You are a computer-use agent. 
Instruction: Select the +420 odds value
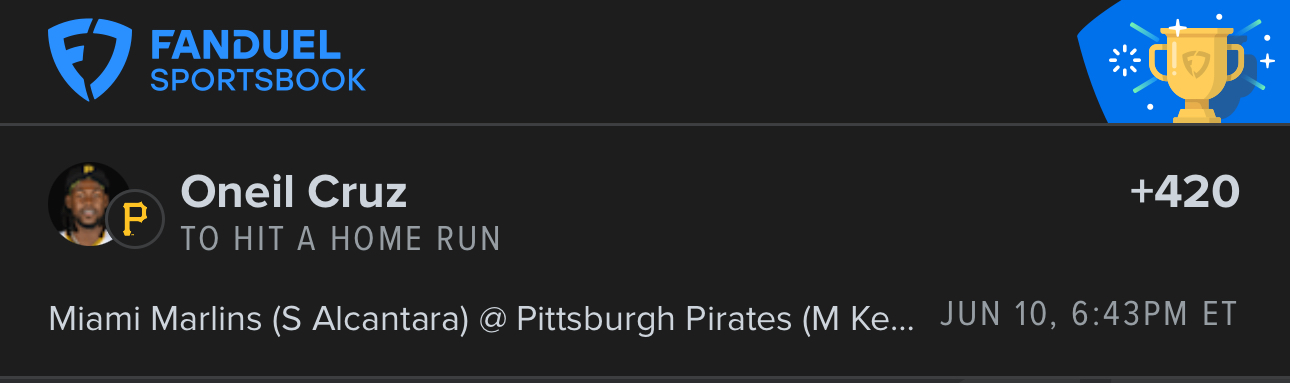[x=1185, y=191]
